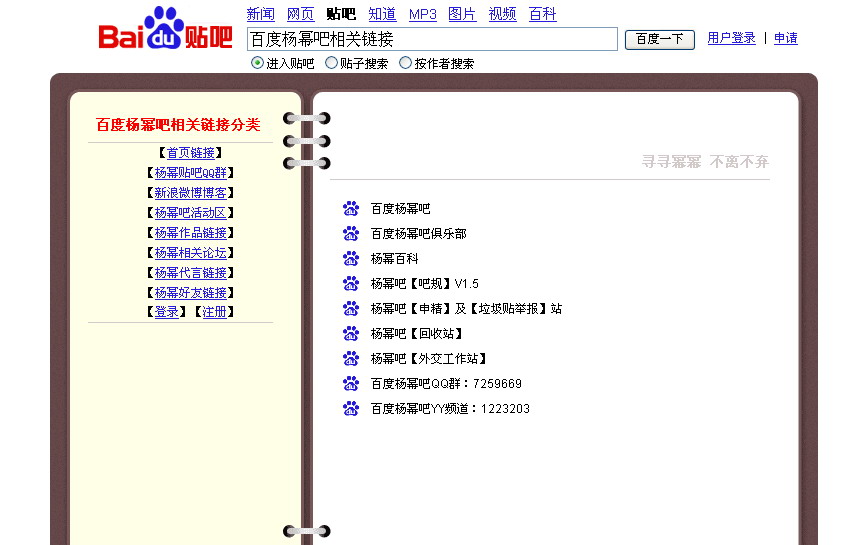Open the 网页 top navigation link
This screenshot has width=864, height=545.
300,14
